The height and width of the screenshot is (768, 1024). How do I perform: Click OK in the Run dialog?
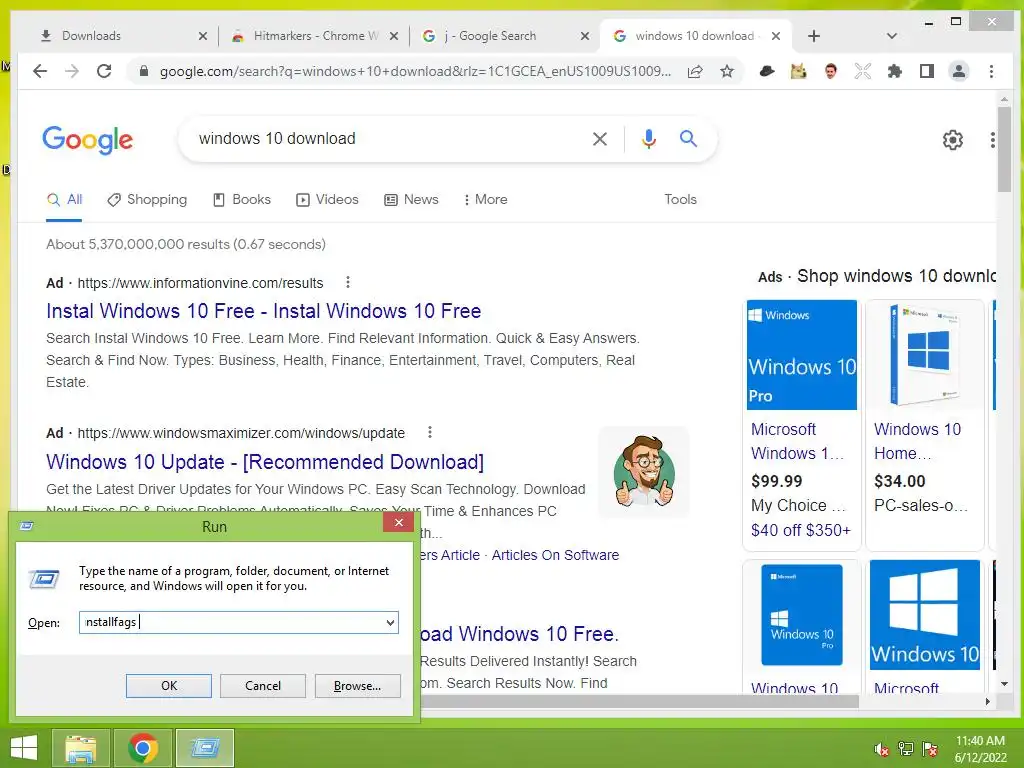[168, 686]
